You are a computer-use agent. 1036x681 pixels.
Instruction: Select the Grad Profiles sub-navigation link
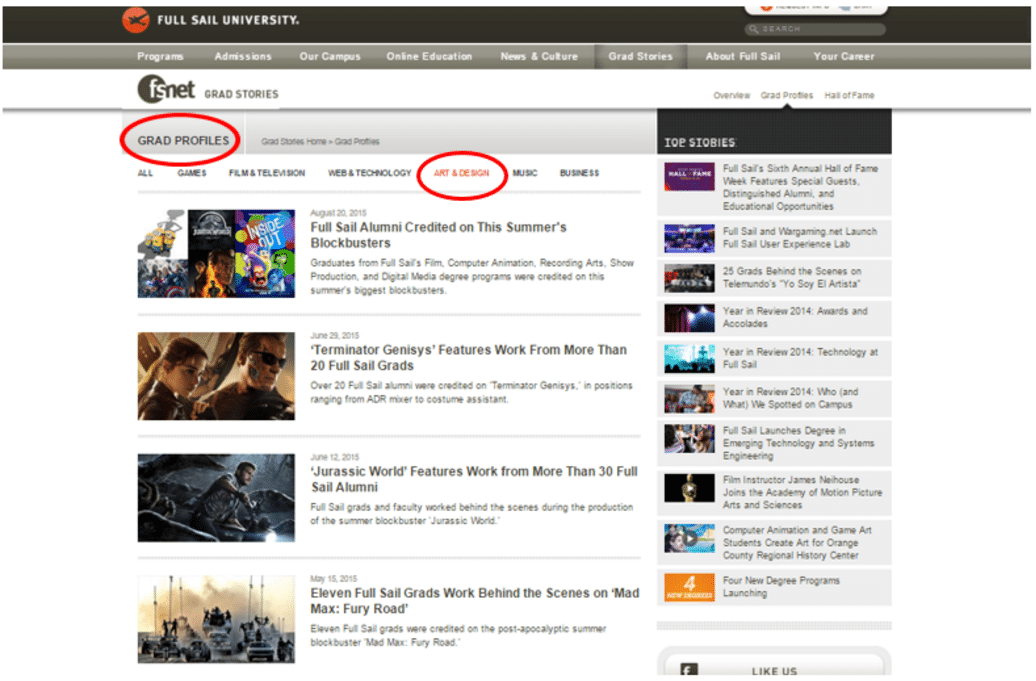click(786, 96)
